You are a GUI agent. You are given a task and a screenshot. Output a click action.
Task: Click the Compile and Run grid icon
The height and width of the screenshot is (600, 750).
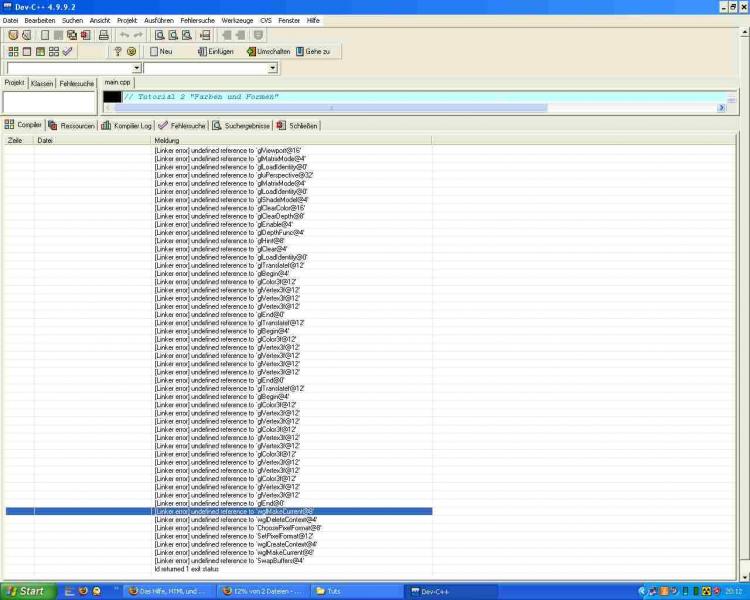(x=41, y=51)
